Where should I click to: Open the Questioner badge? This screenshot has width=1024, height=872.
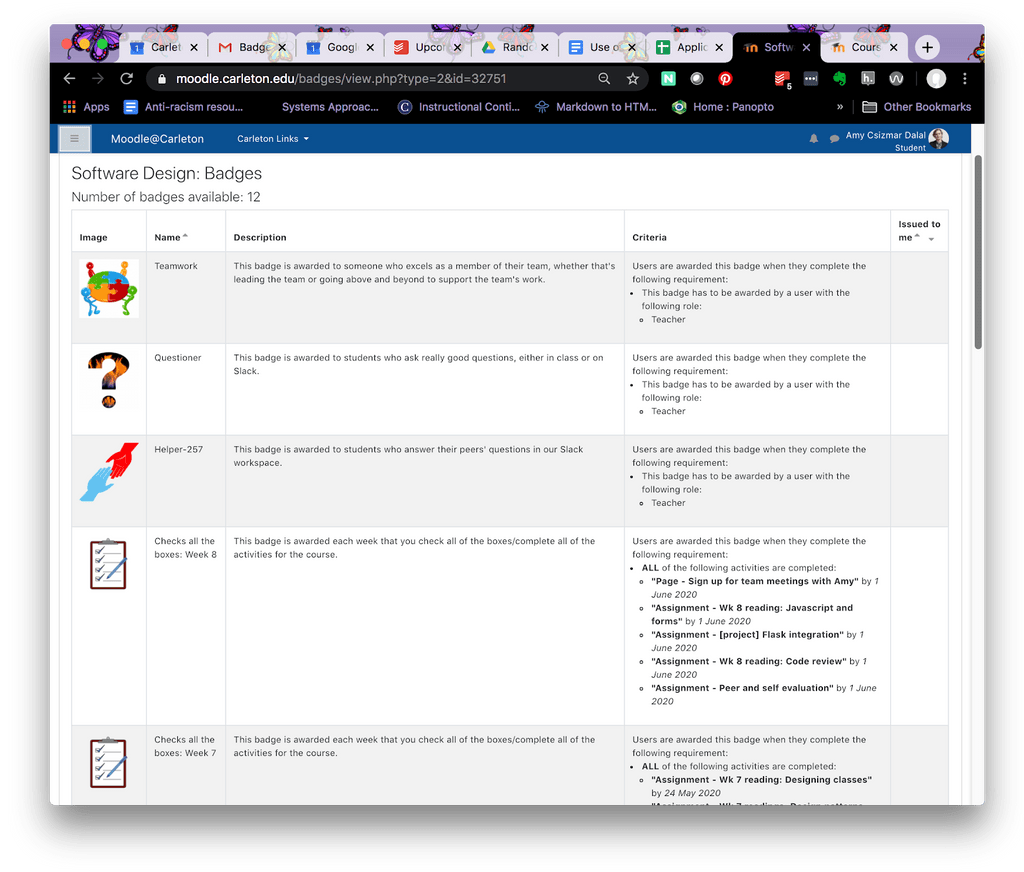(x=178, y=357)
